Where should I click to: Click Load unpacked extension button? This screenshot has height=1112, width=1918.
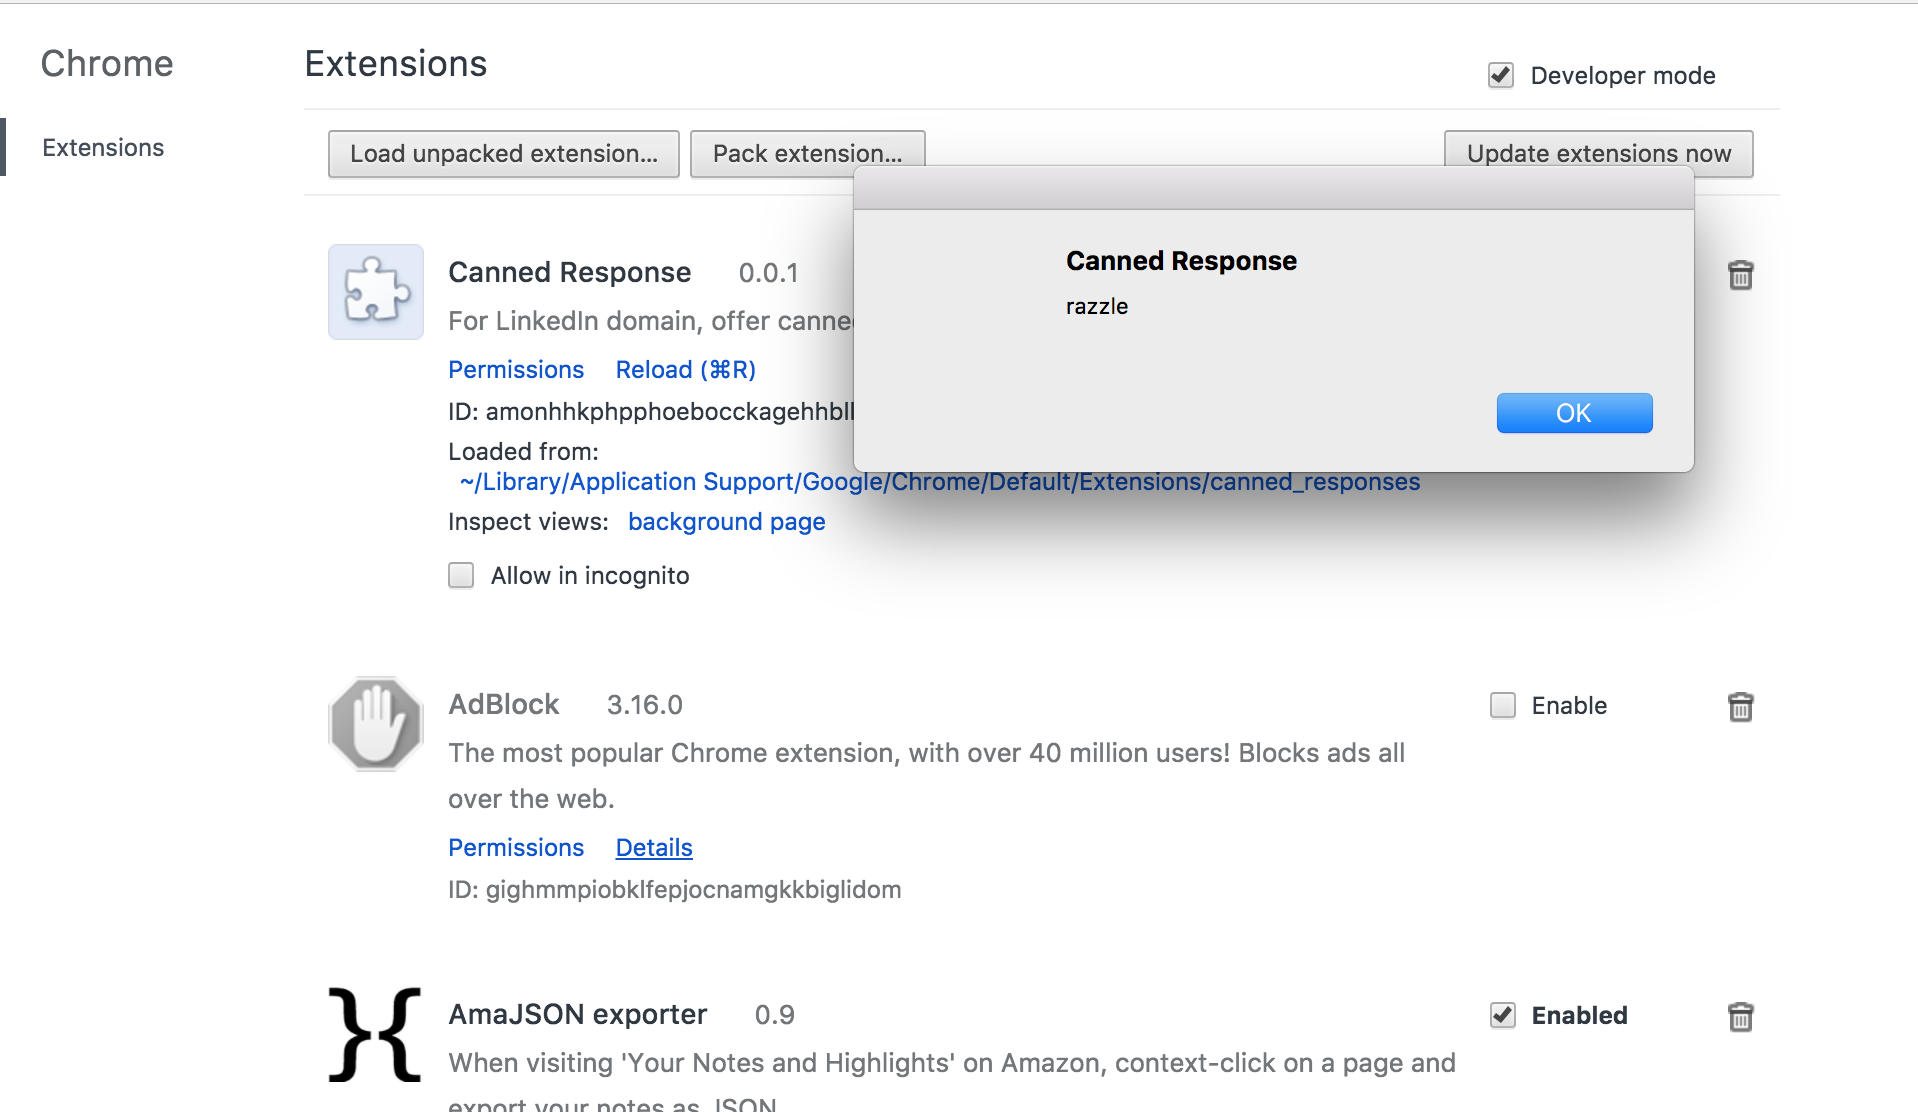click(503, 154)
